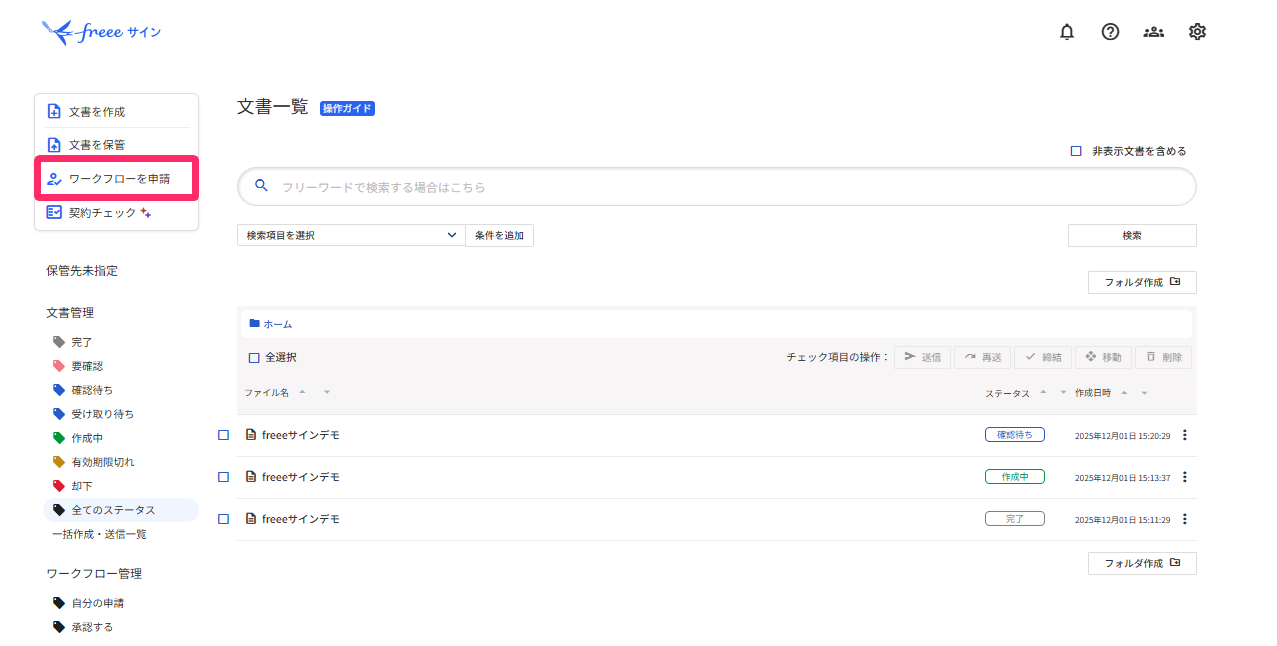Image resolution: width=1277 pixels, height=646 pixels.
Task: Check the box for the 作成中 document row
Action: click(224, 477)
